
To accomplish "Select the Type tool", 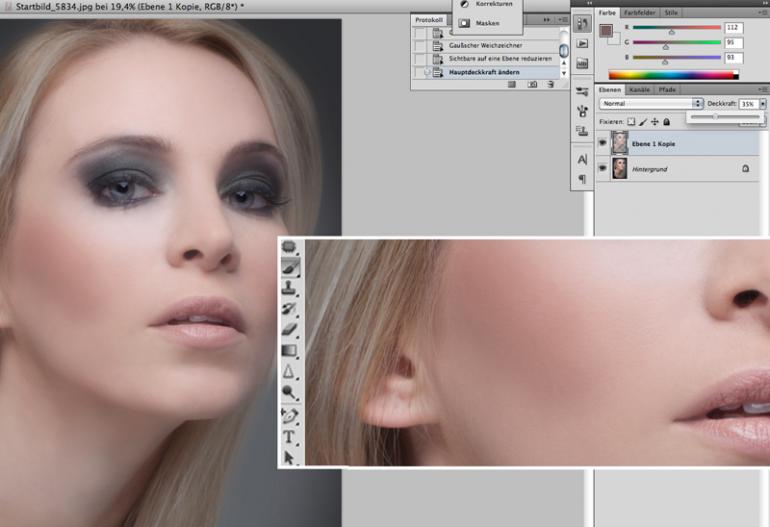I will point(290,436).
